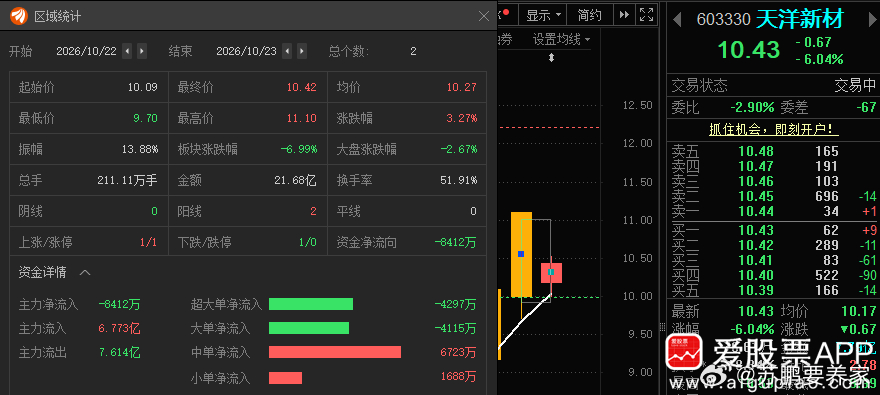Click 买三 price 10.41

point(756,260)
